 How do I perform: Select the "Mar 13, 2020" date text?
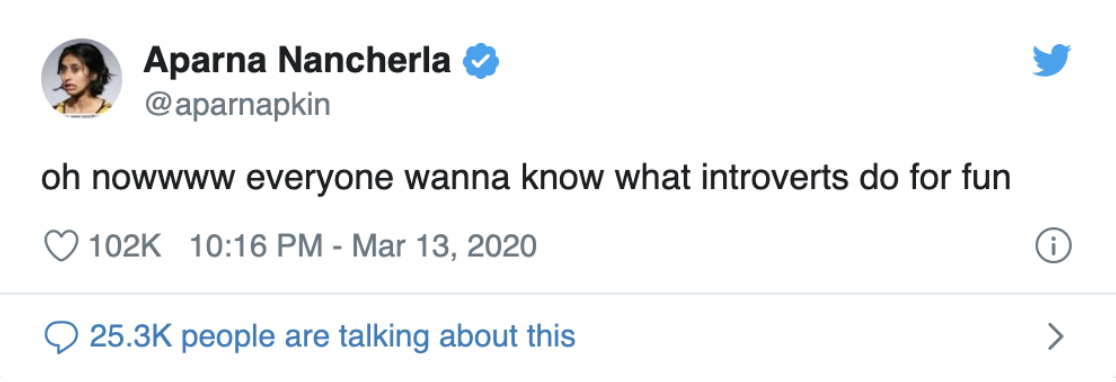(445, 247)
